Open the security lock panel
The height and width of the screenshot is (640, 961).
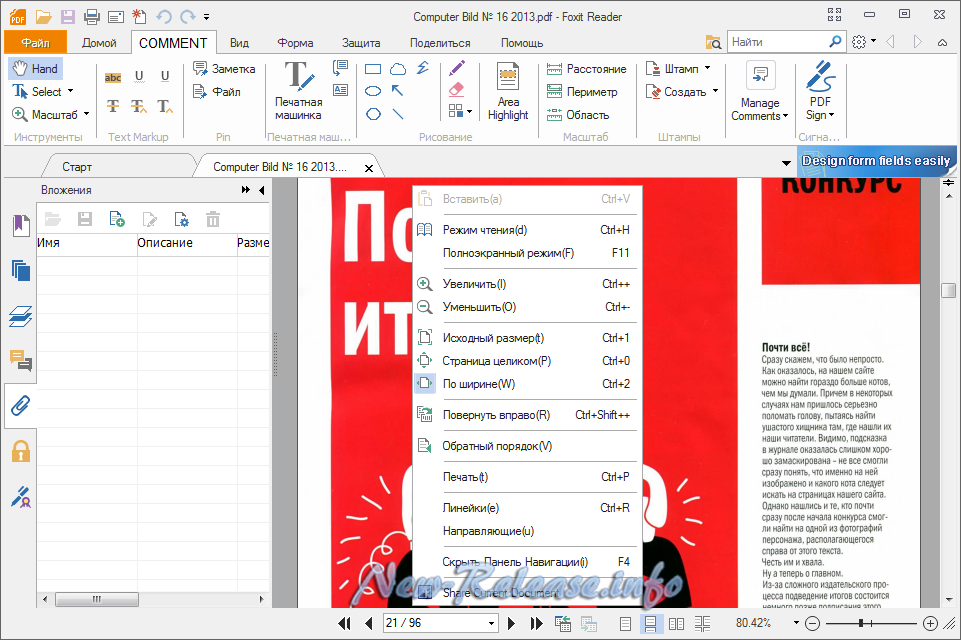(21, 451)
